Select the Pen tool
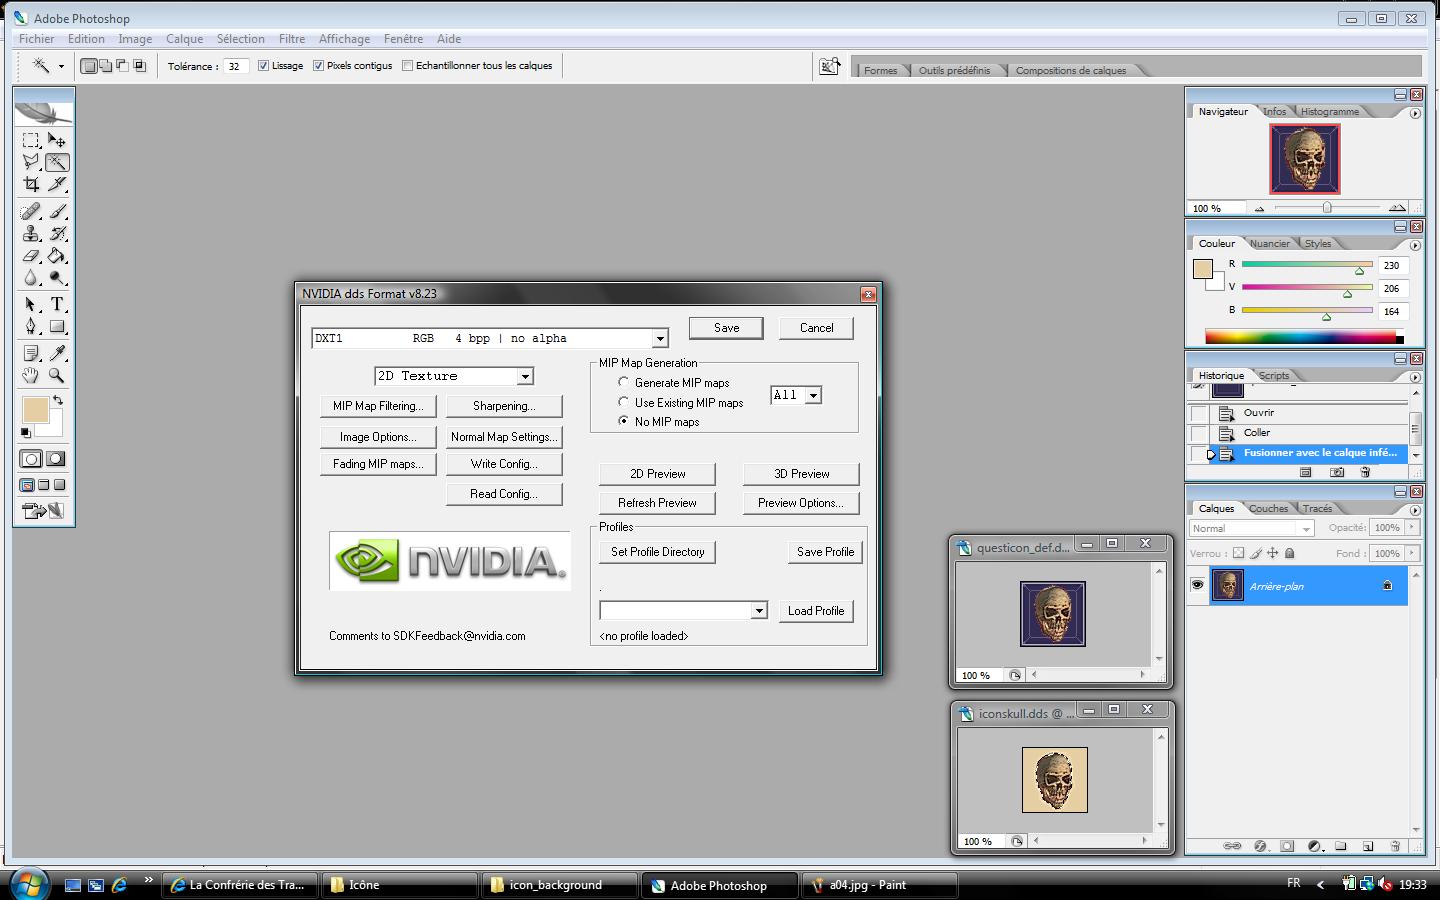 coord(31,326)
